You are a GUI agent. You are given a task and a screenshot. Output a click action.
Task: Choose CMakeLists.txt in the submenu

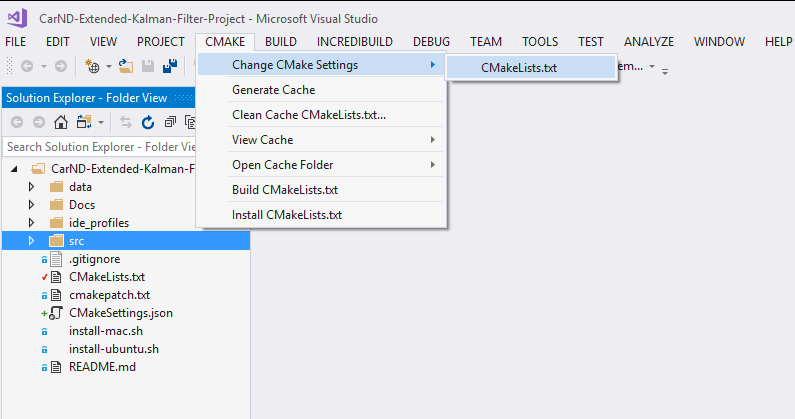(x=531, y=67)
